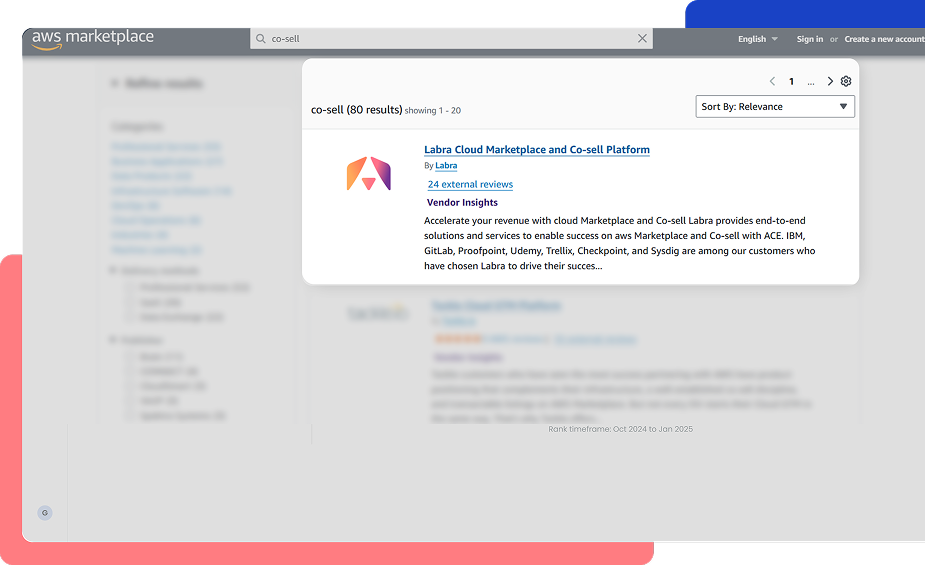This screenshot has width=925, height=565.
Task: Open the results settings gear
Action: [x=846, y=81]
